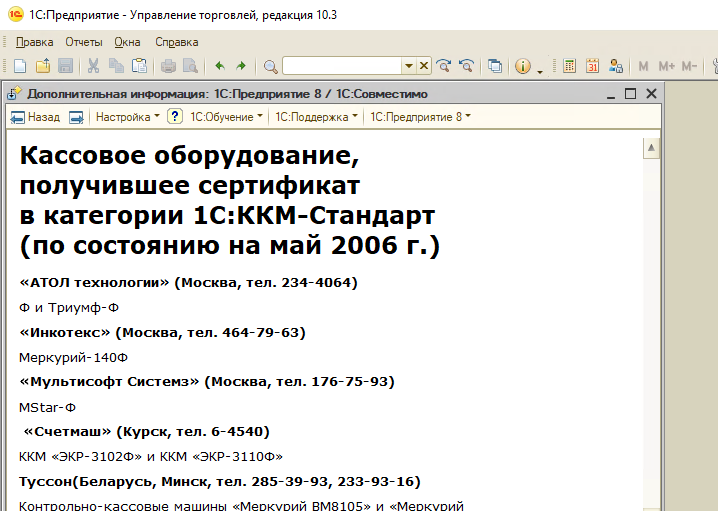718x511 pixels.
Task: Click the Undo green arrow
Action: click(x=220, y=66)
